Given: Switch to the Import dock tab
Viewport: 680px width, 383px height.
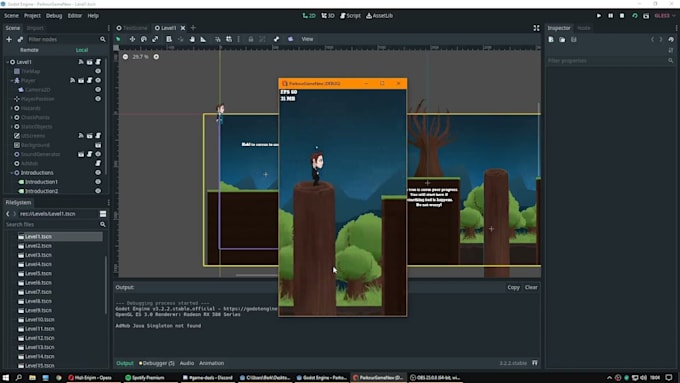Looking at the screenshot, I should point(35,28).
